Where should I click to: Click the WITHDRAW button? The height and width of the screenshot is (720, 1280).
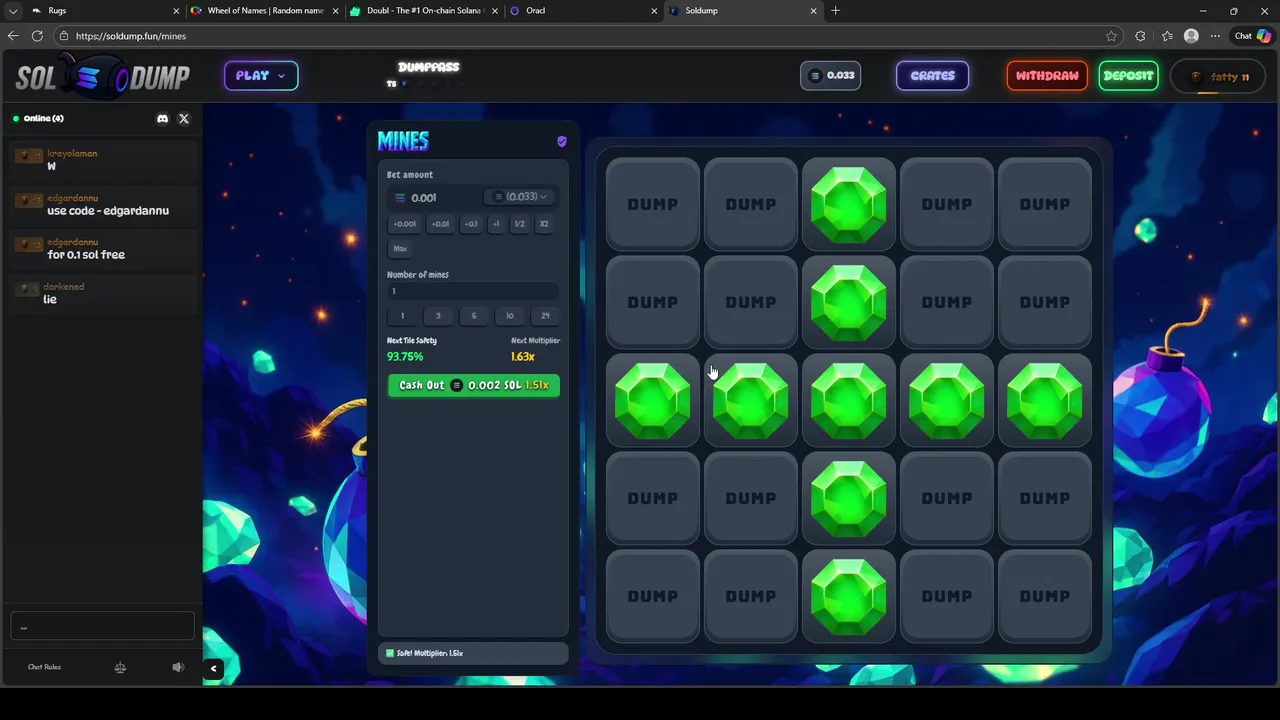click(1047, 76)
